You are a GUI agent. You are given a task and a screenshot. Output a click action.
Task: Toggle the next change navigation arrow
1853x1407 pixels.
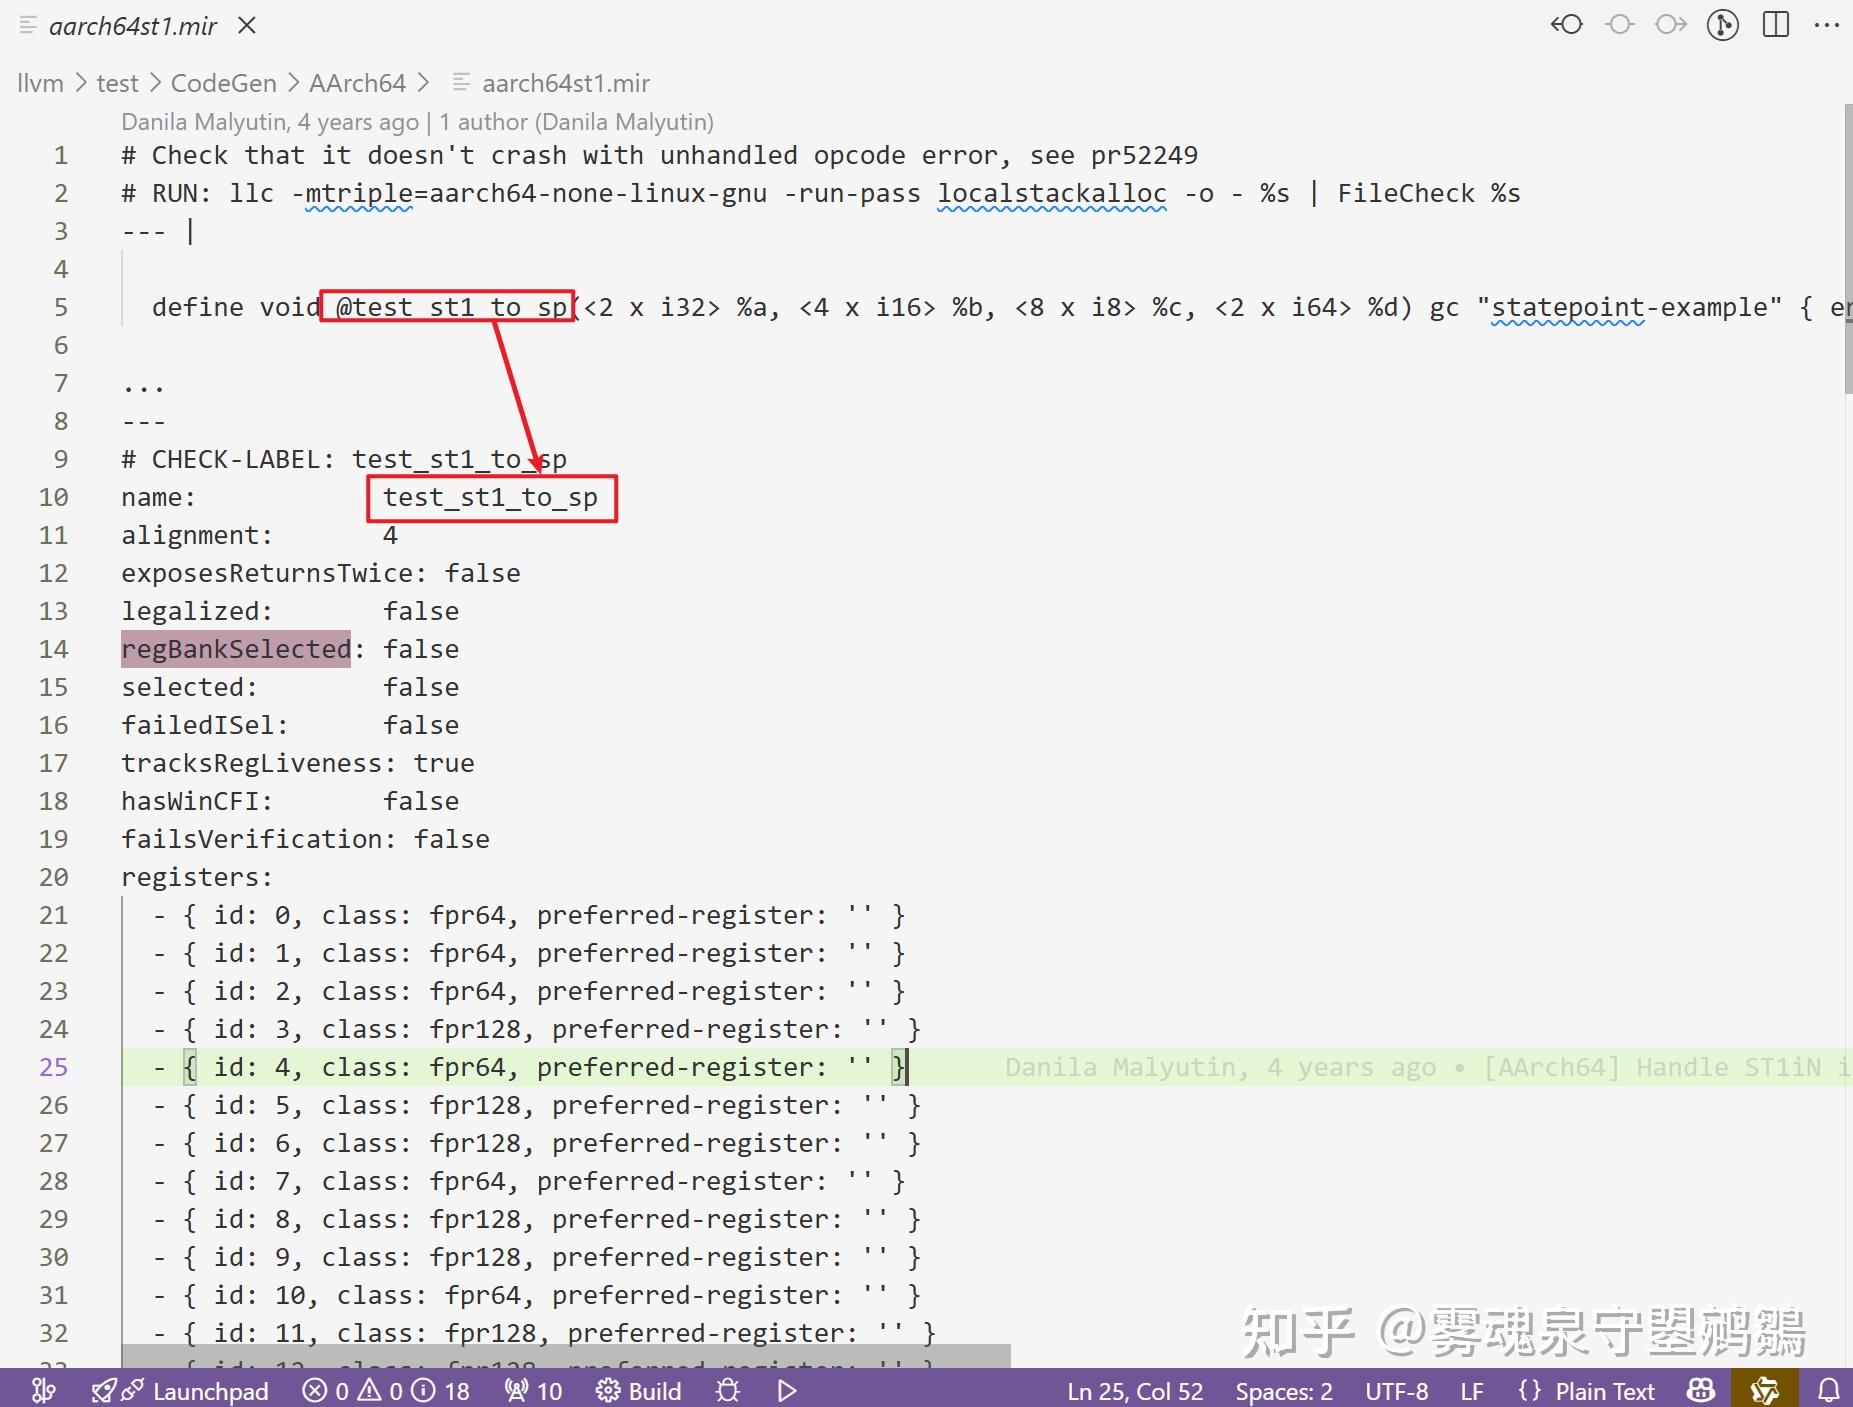[1671, 26]
